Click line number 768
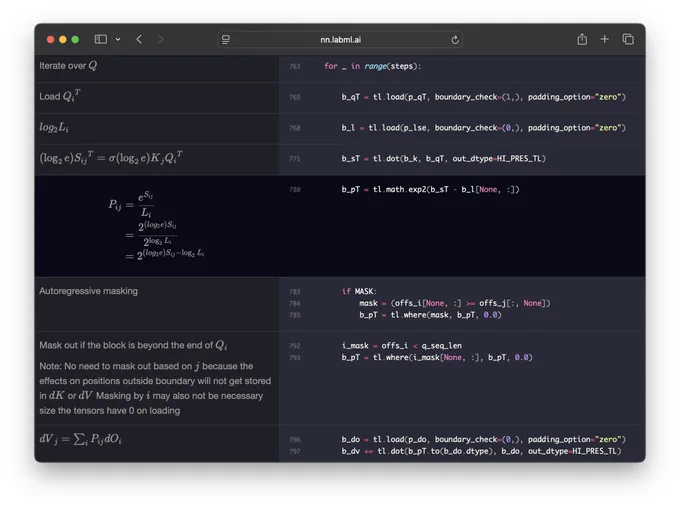This screenshot has width=680, height=508. click(295, 128)
